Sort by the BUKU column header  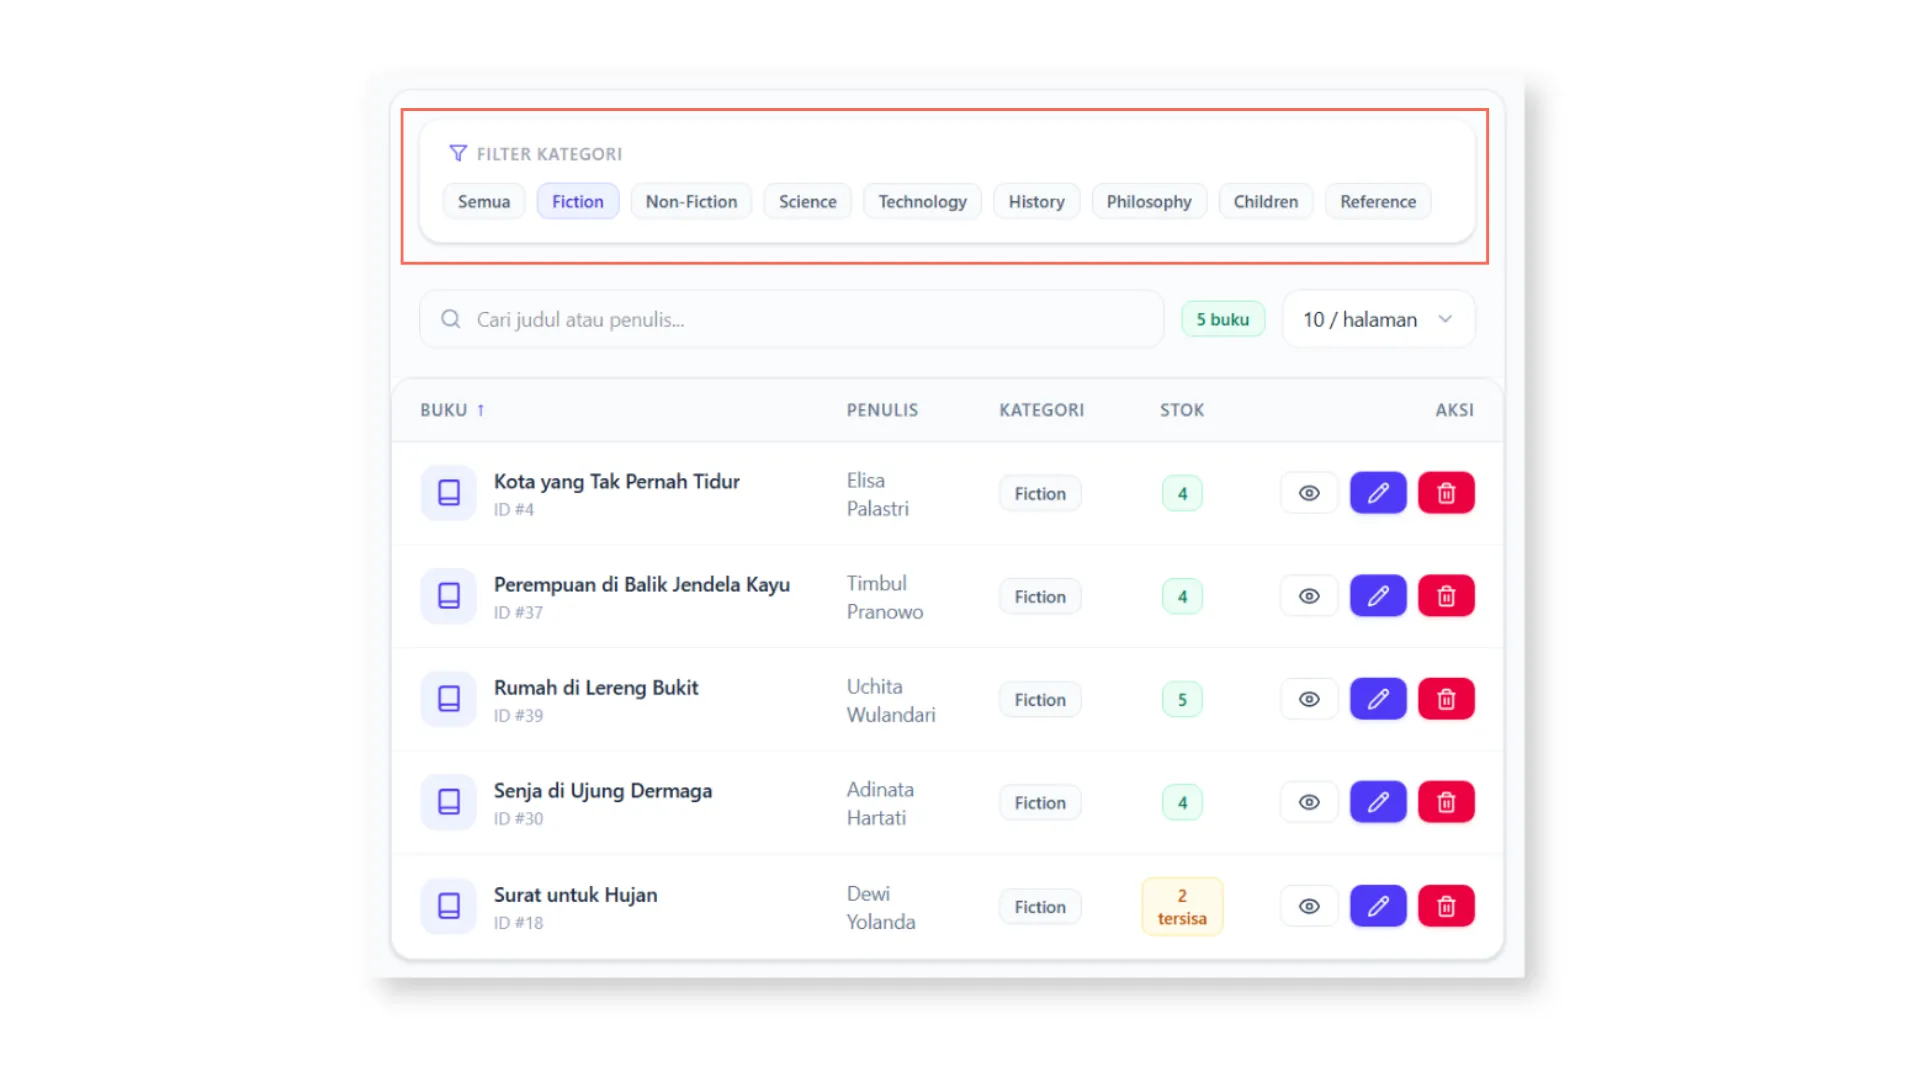(452, 410)
